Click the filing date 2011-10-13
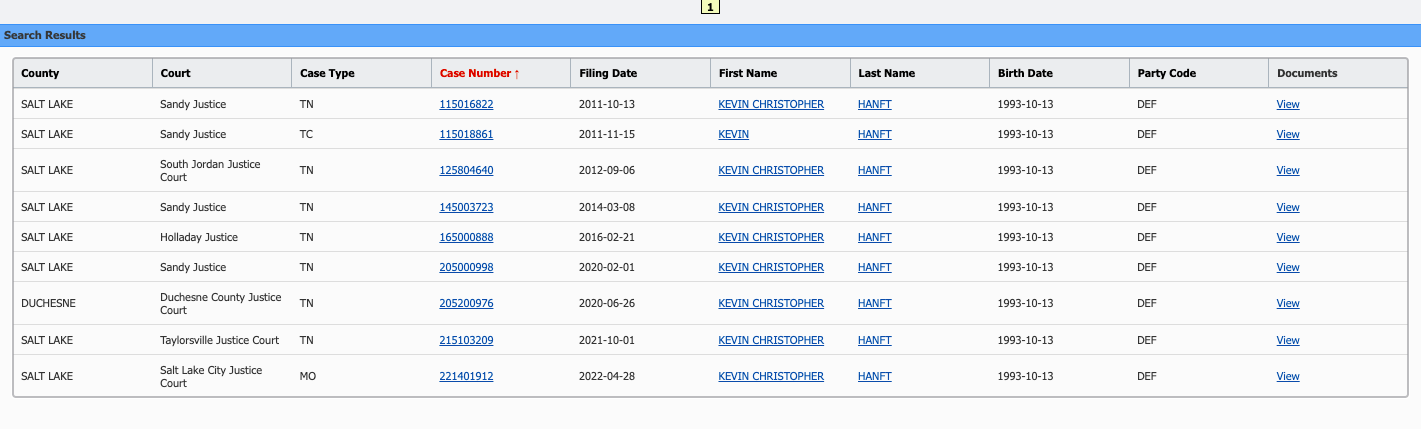 pyautogui.click(x=607, y=104)
